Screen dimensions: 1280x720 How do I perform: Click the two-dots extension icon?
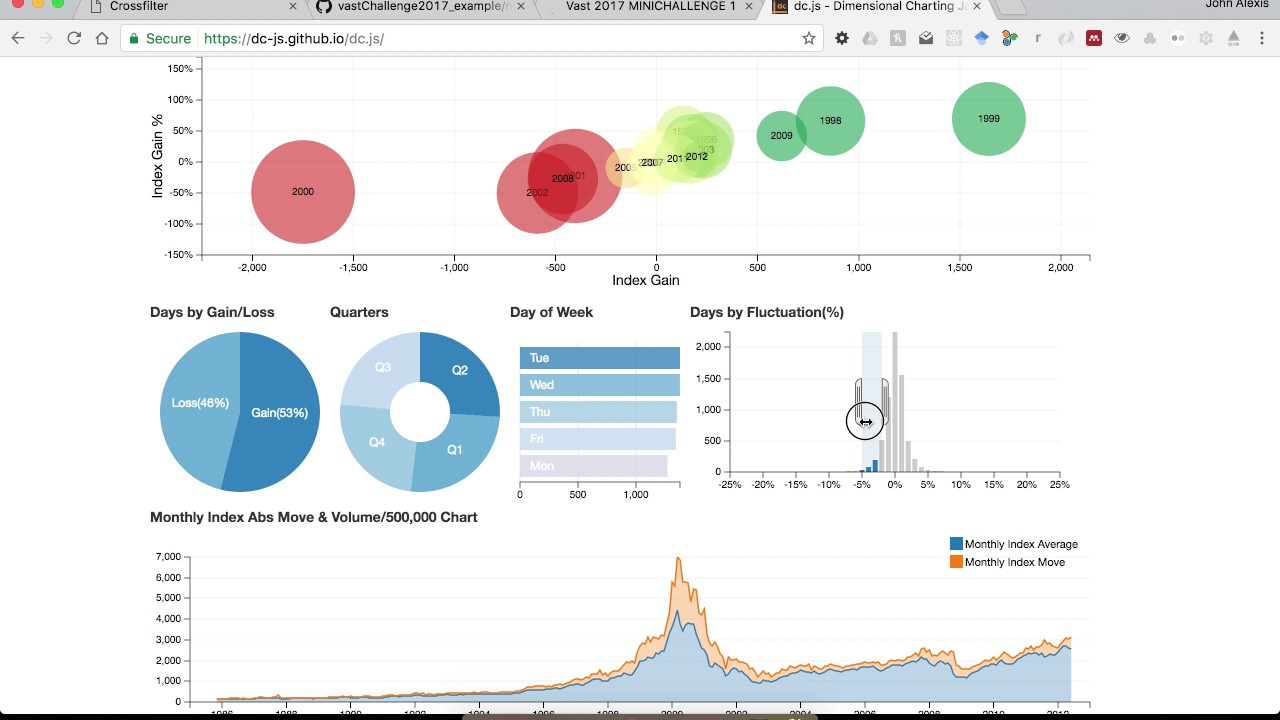(x=1178, y=38)
